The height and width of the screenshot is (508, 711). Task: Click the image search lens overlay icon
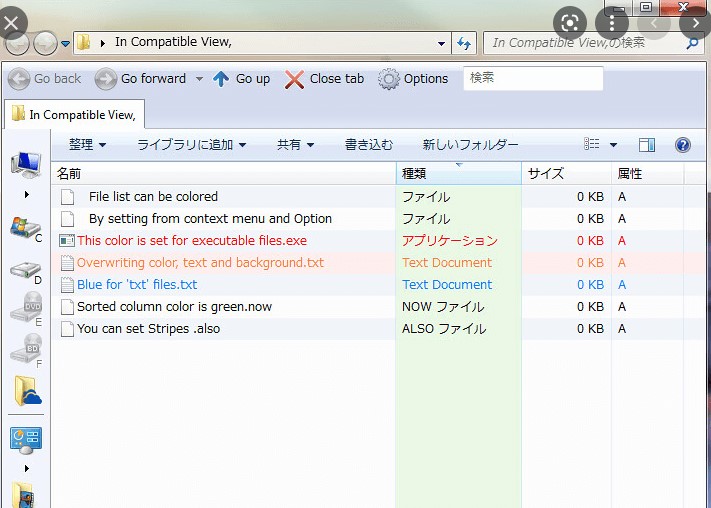pyautogui.click(x=570, y=23)
